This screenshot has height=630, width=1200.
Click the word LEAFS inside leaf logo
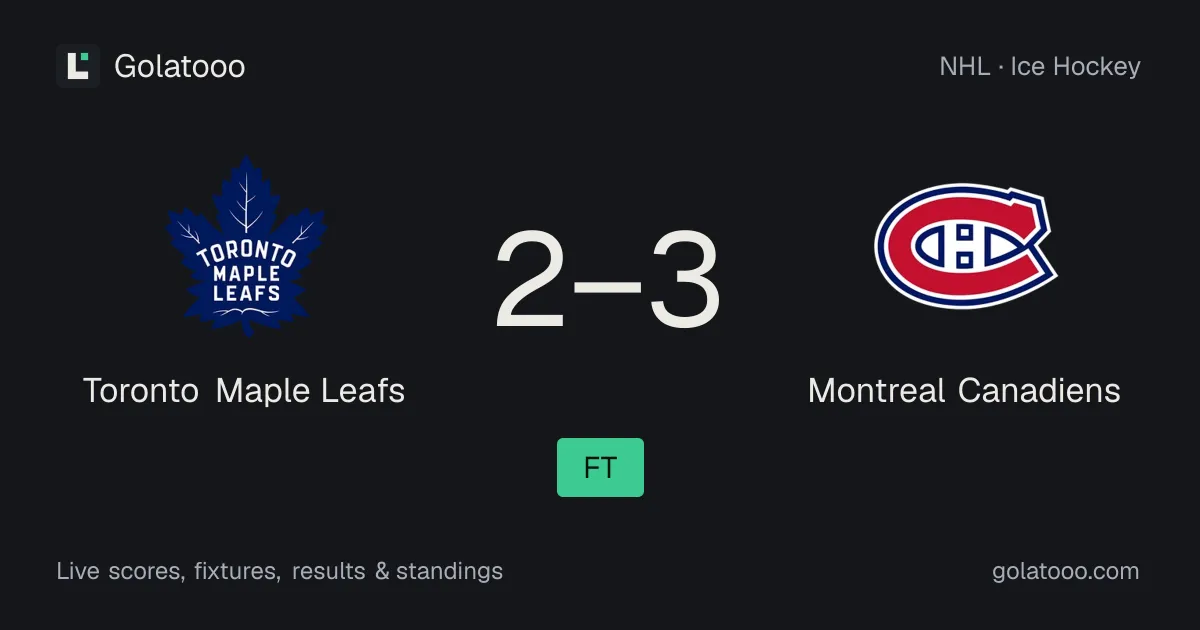pos(246,295)
